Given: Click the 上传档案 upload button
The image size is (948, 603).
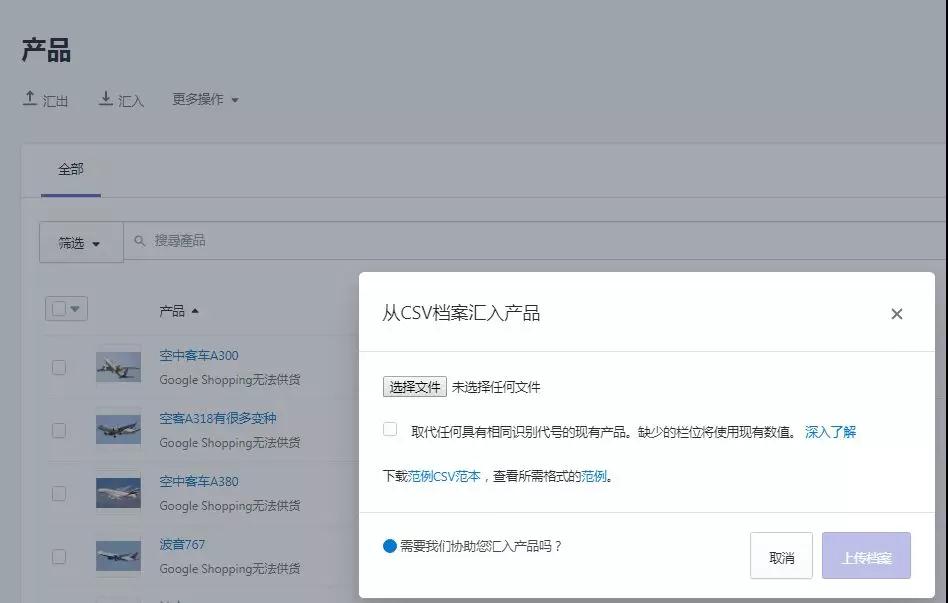Looking at the screenshot, I should tap(865, 556).
